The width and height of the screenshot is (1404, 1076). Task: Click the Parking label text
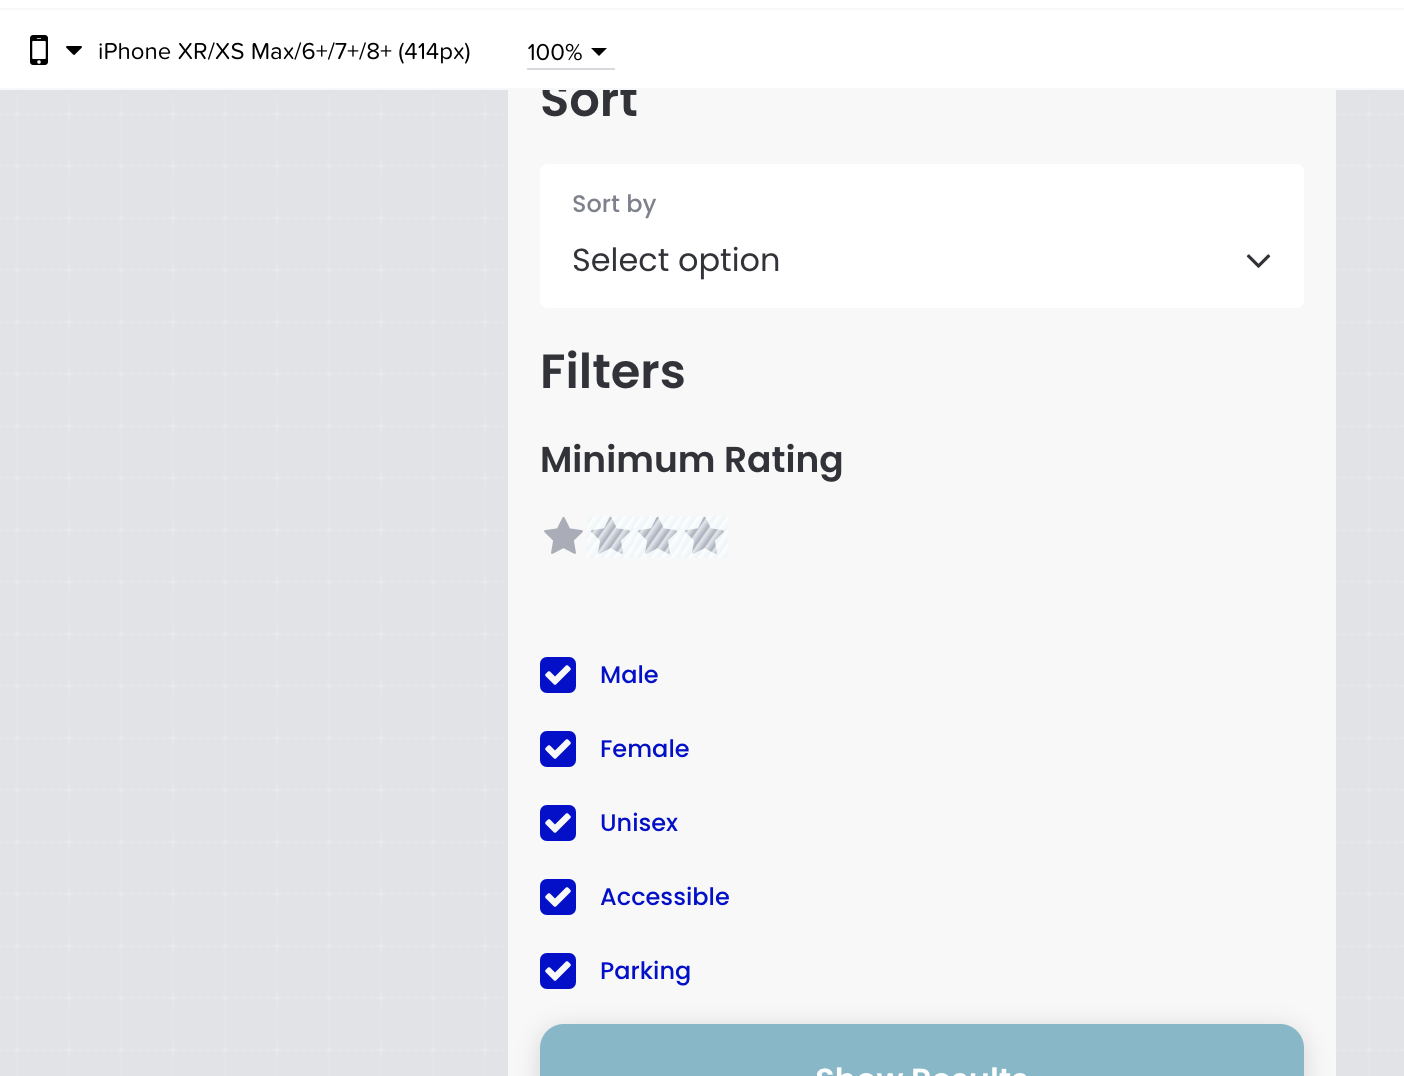(645, 971)
